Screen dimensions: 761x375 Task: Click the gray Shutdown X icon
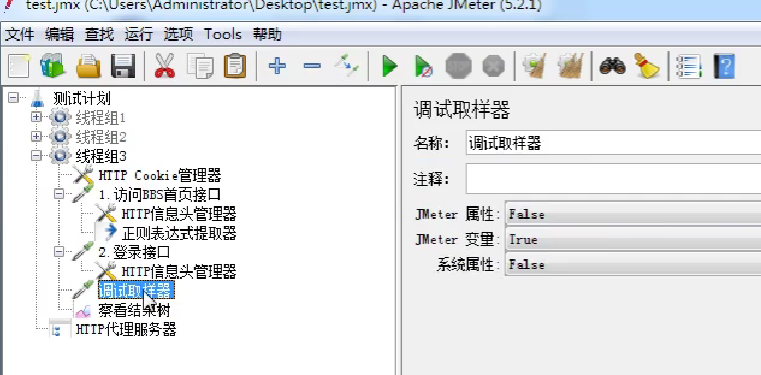[494, 66]
